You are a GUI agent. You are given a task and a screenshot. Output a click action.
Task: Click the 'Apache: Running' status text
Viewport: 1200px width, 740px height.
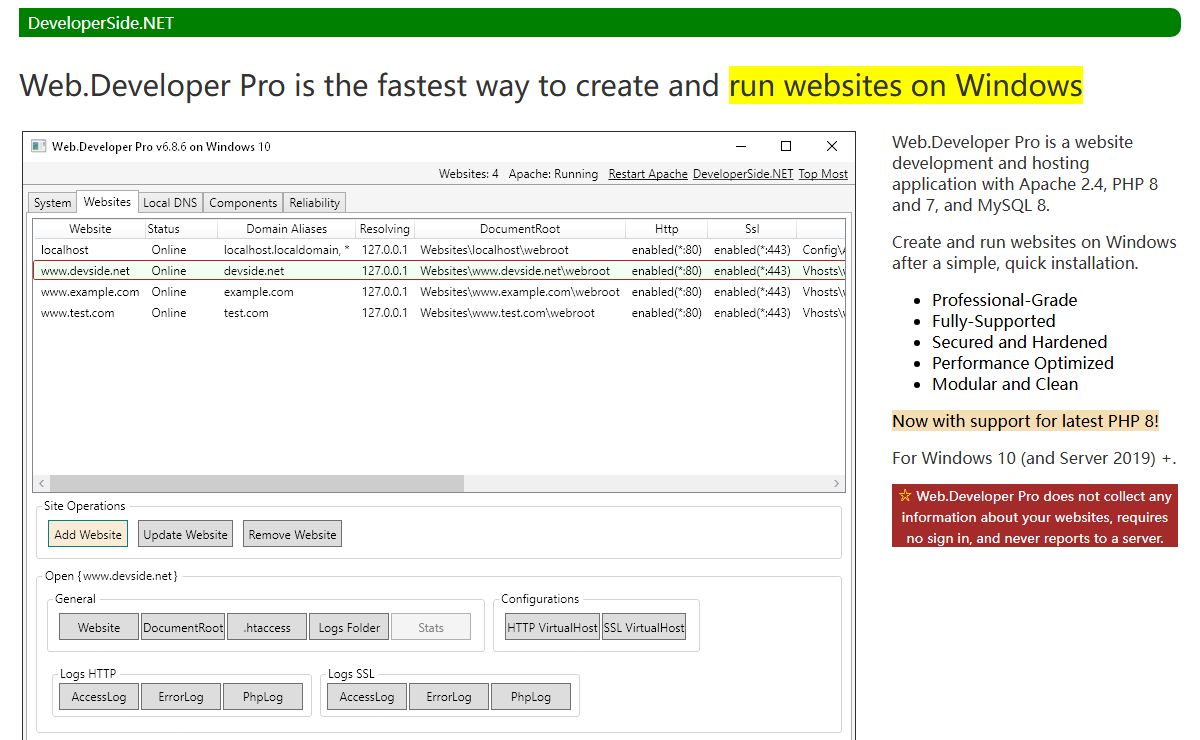click(x=553, y=174)
